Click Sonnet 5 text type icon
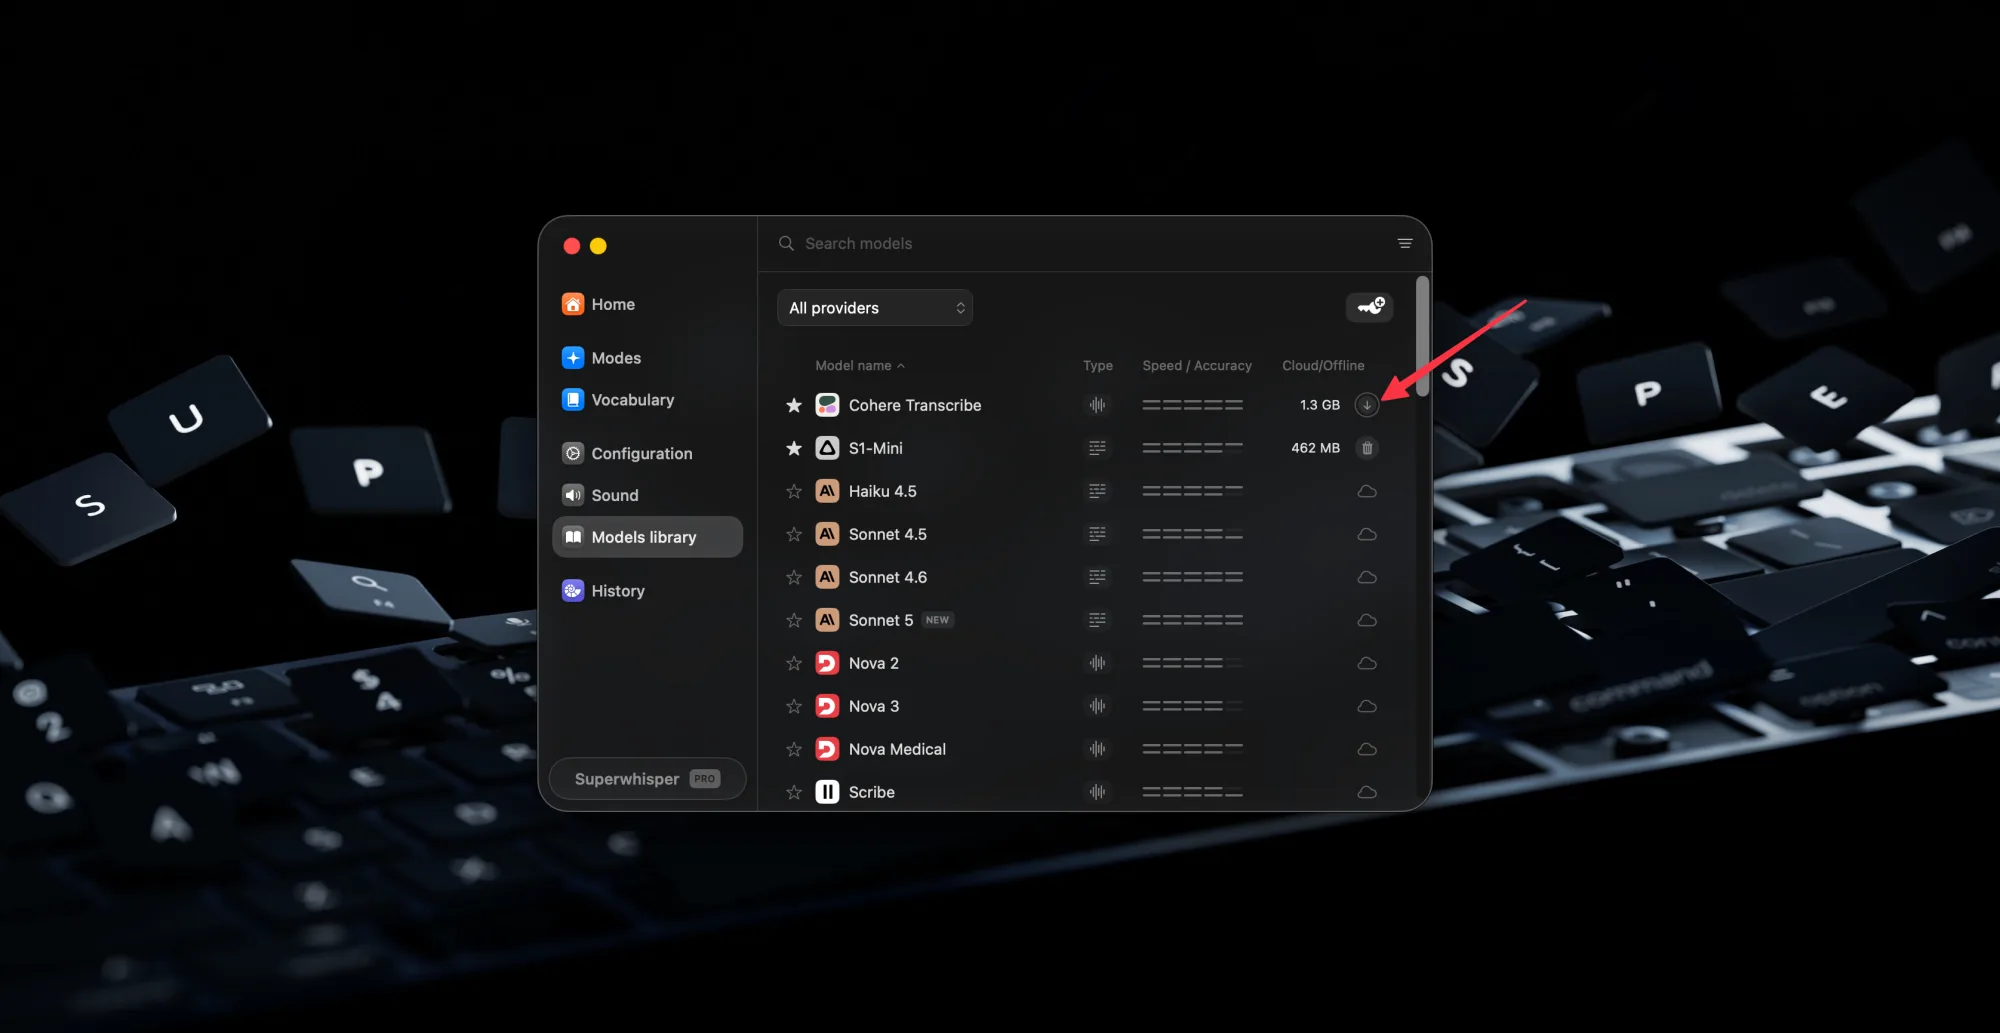 [x=1097, y=620]
